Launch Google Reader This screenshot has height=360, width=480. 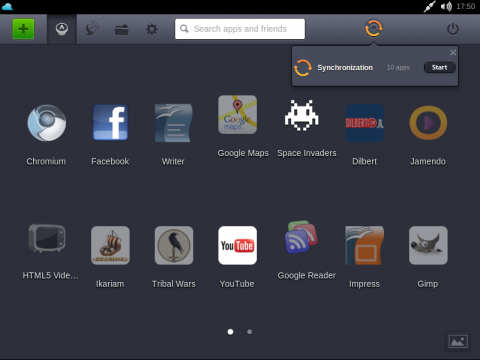301,237
